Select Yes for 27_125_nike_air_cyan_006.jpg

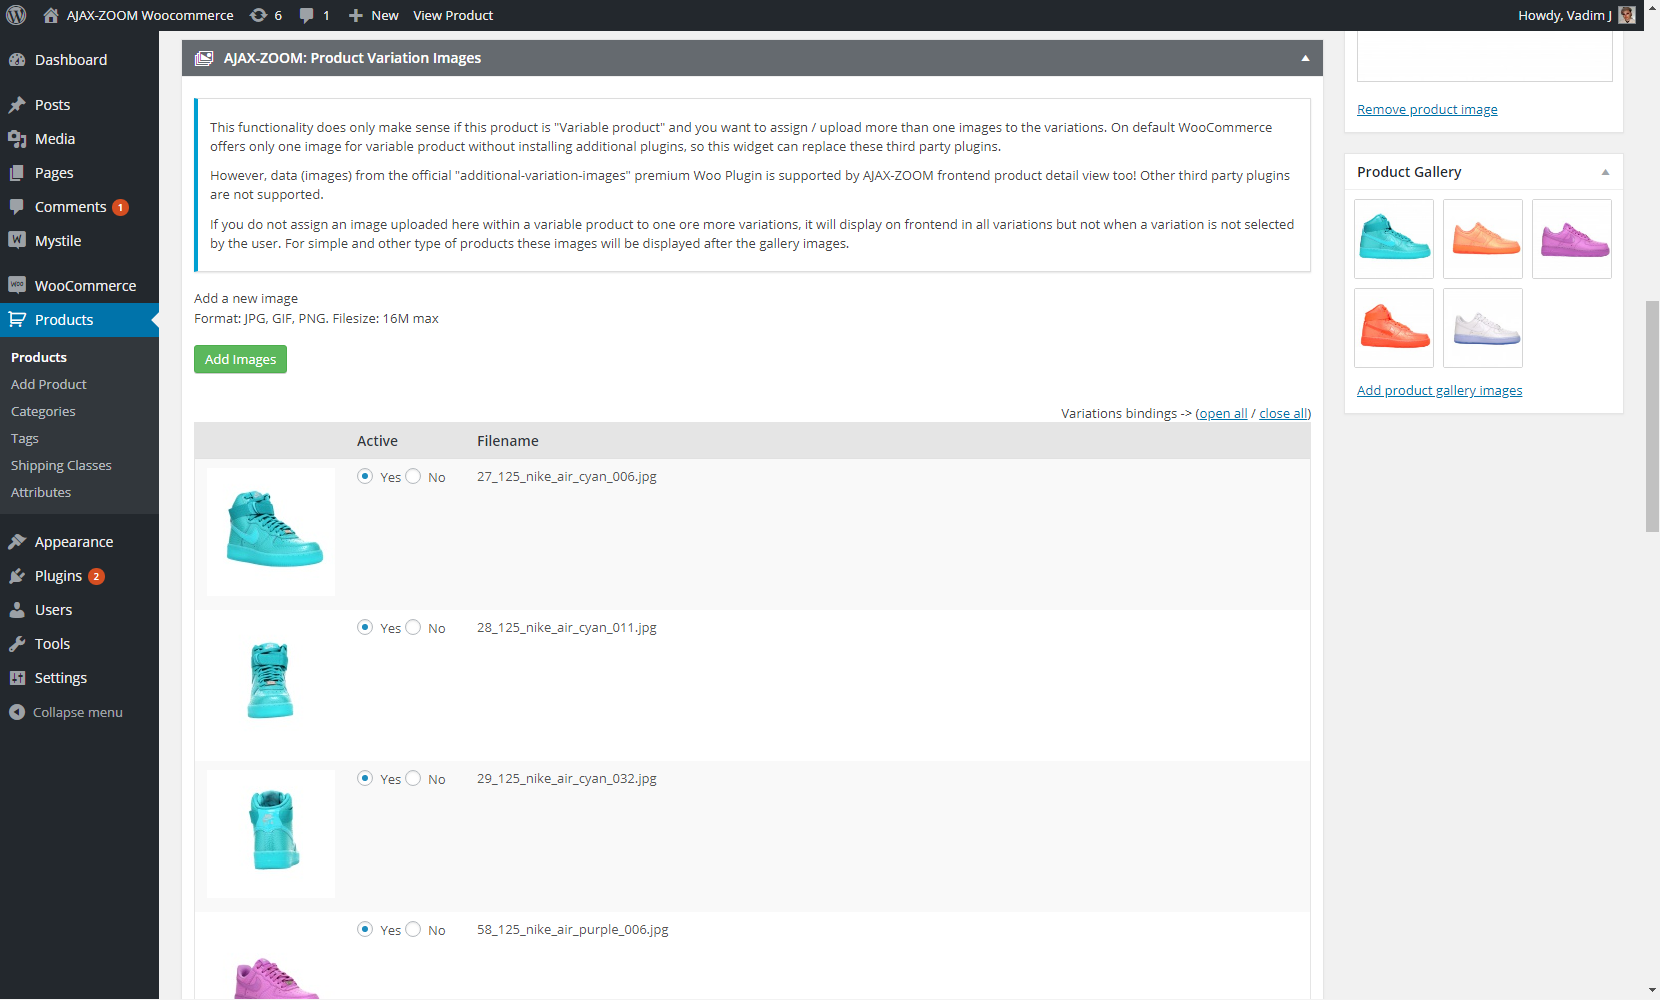[x=365, y=477]
